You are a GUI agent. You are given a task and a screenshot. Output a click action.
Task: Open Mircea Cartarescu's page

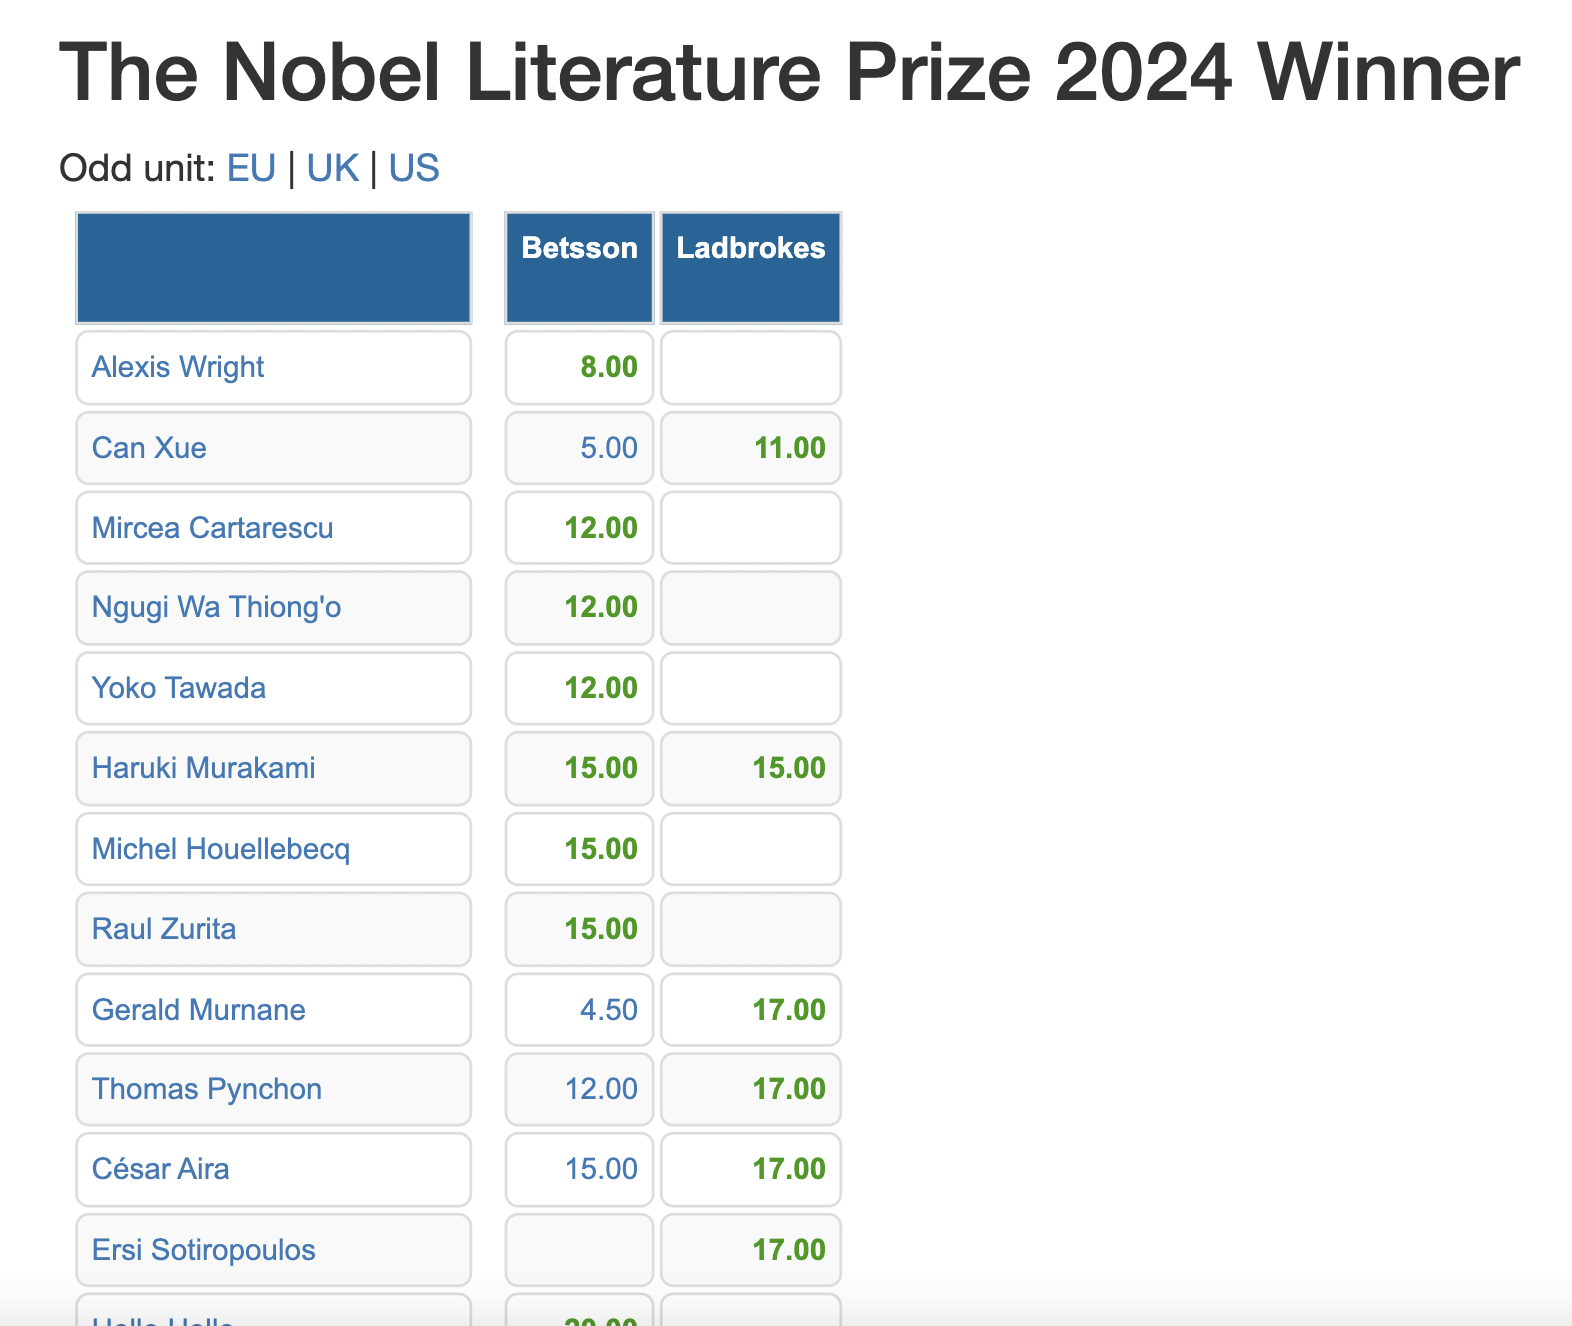(x=212, y=528)
